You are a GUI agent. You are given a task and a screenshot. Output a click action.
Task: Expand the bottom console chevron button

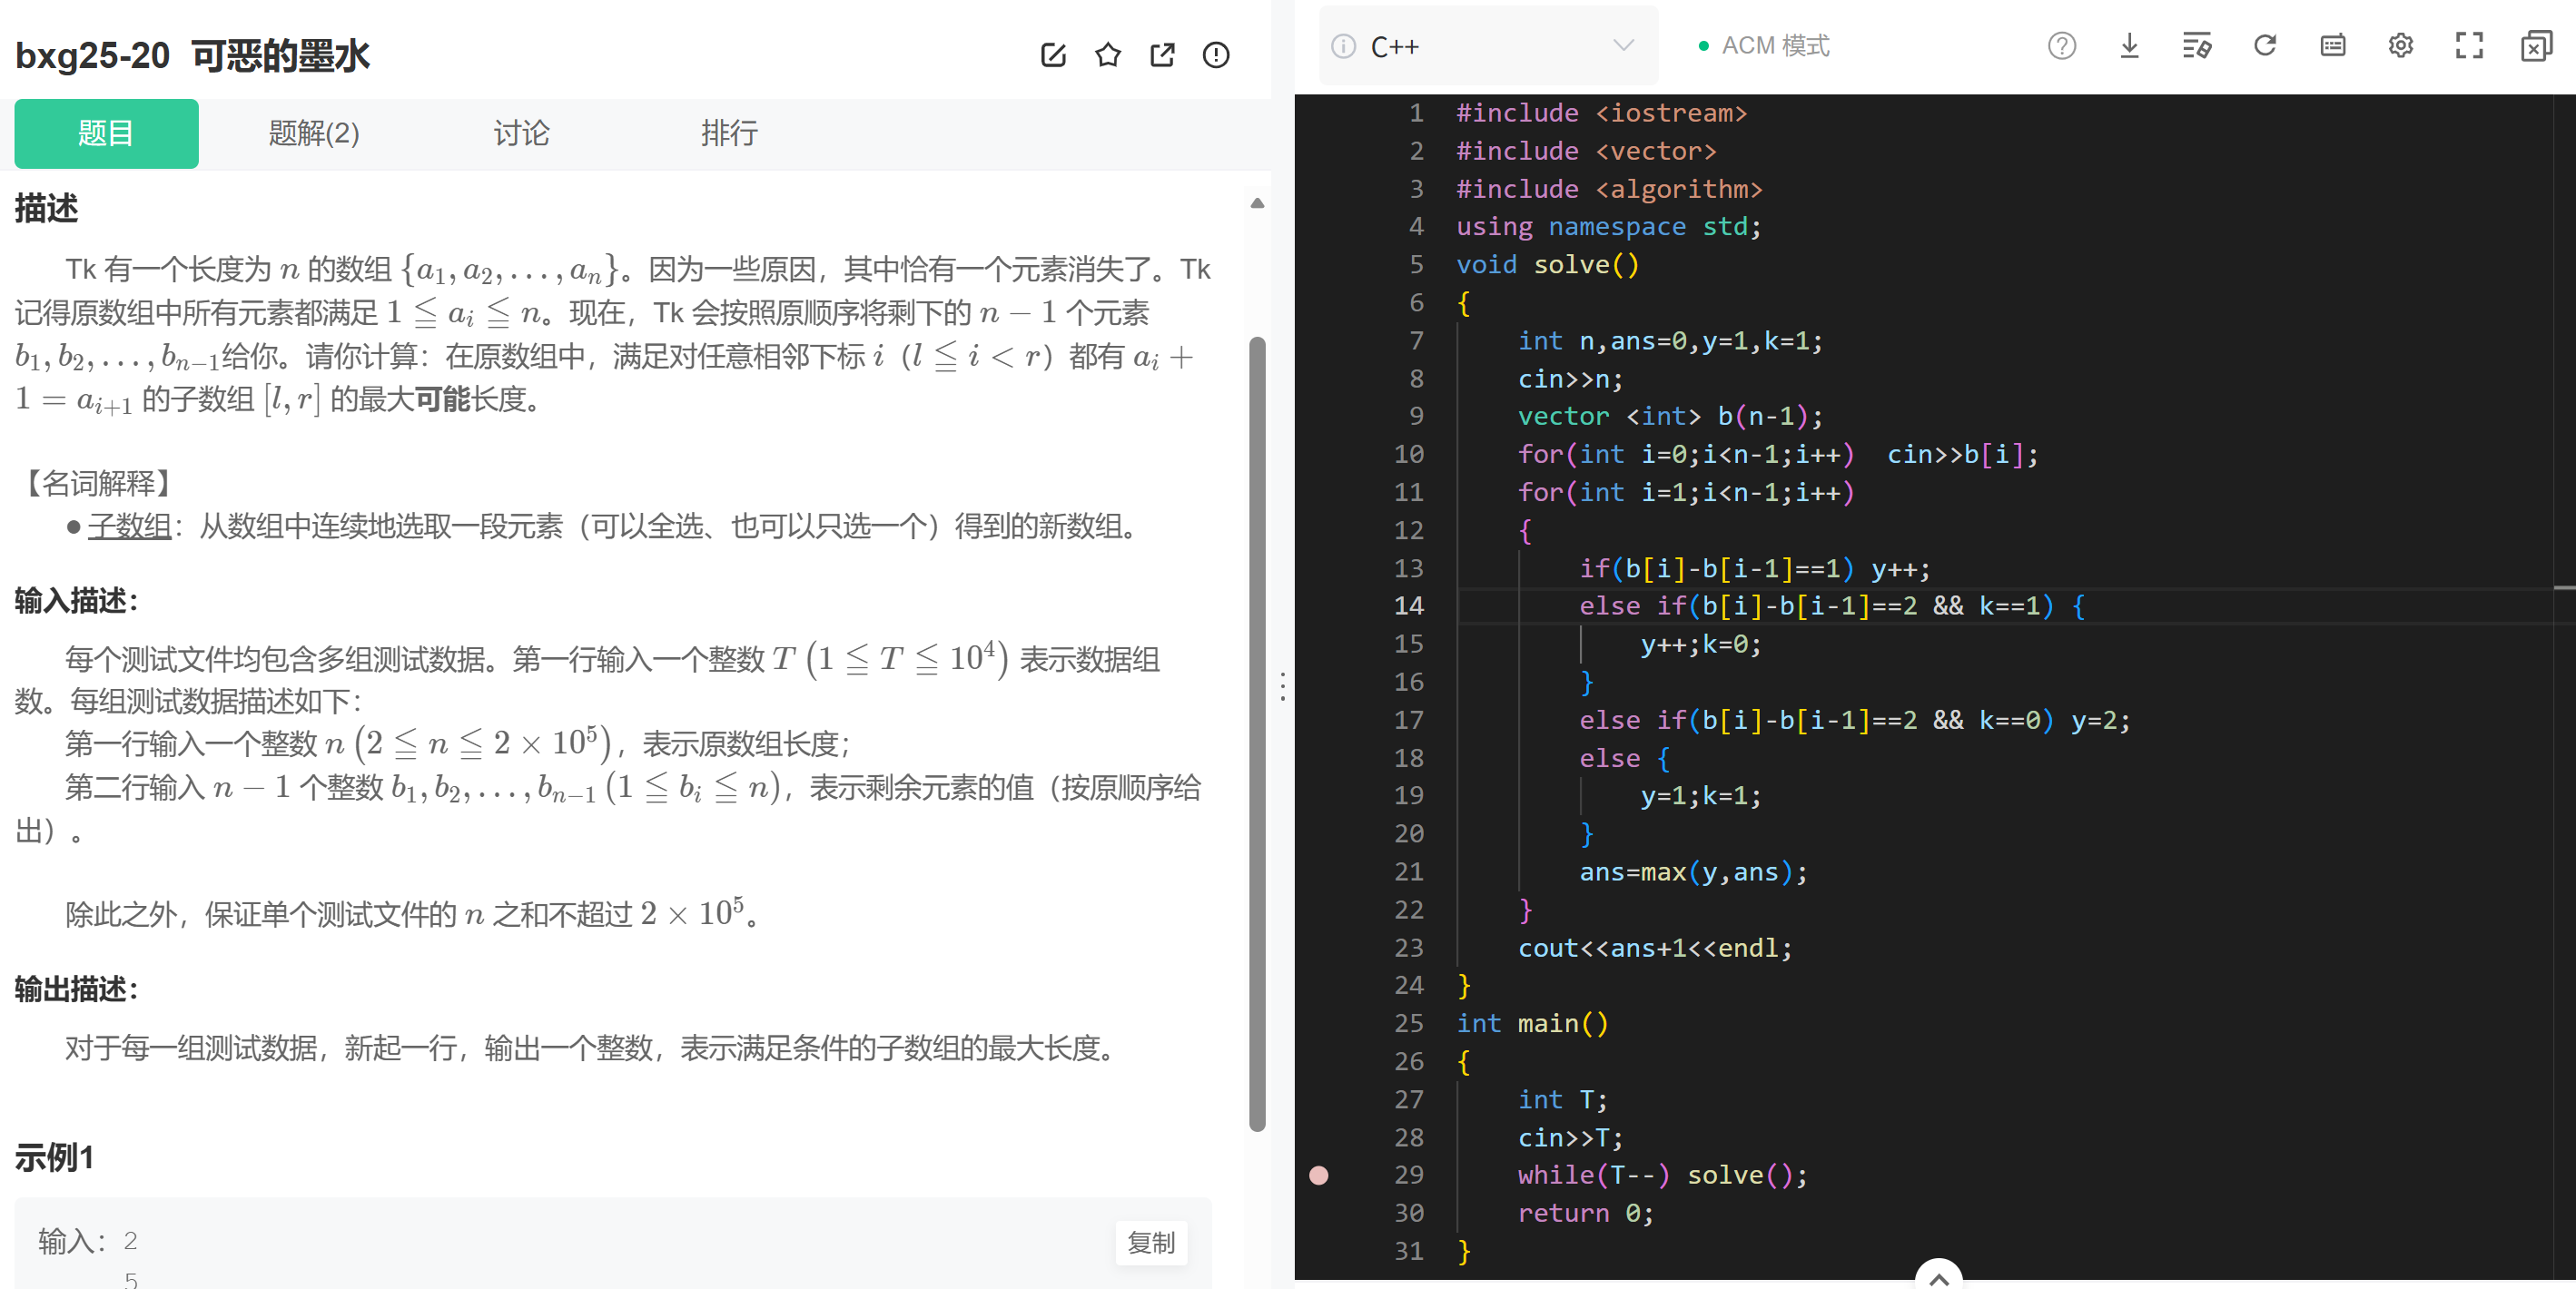coord(1938,1277)
